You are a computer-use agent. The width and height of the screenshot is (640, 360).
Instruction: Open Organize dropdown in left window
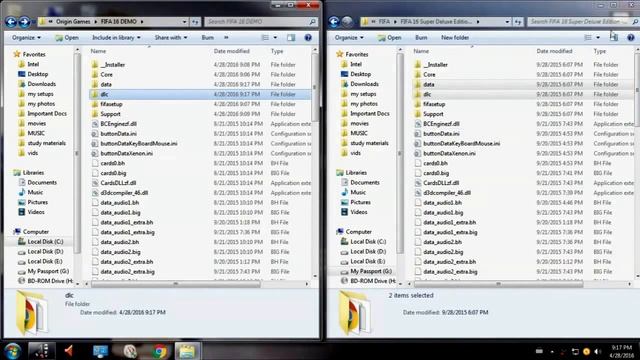pos(27,38)
